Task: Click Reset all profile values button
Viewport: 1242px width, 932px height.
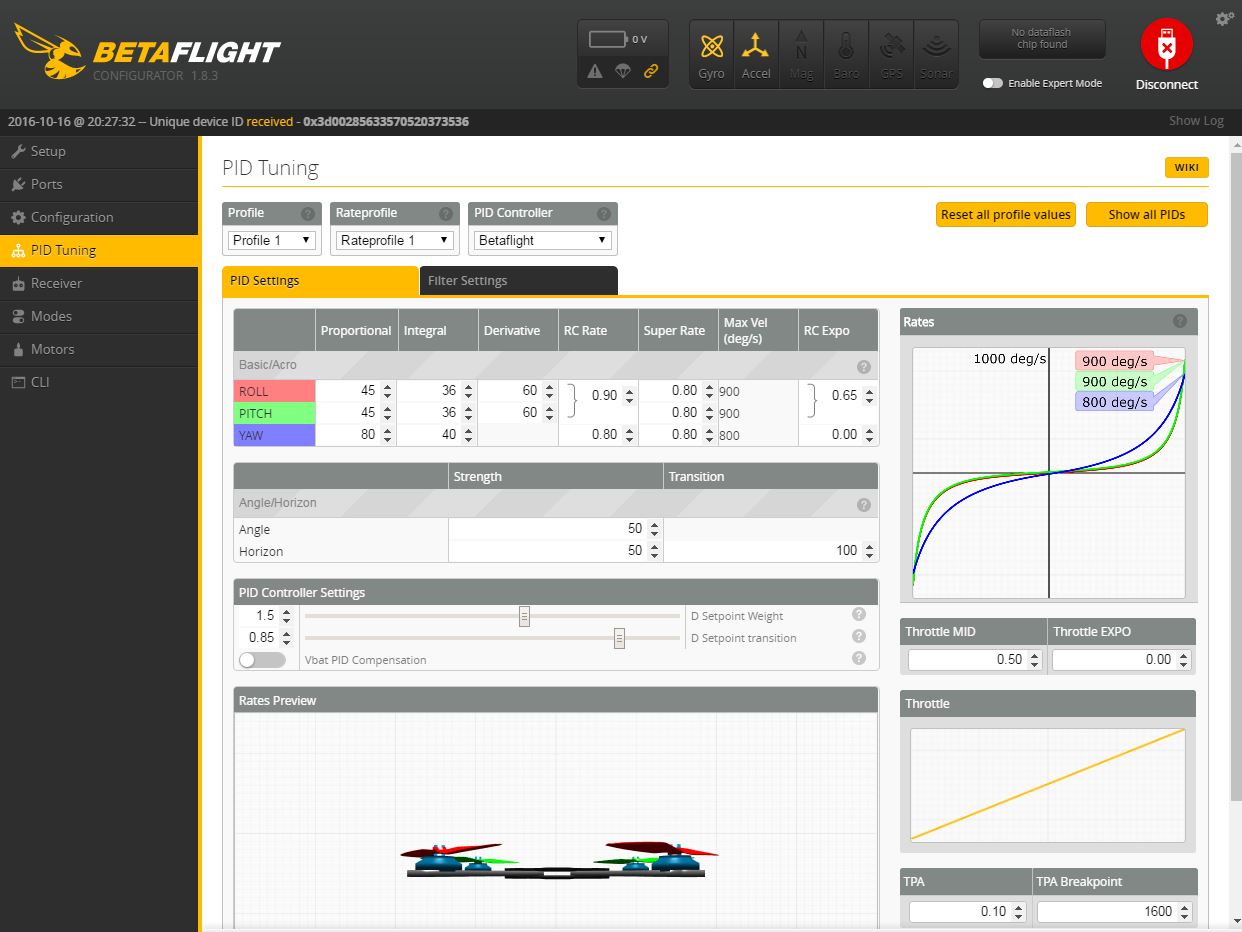Action: coord(1005,214)
